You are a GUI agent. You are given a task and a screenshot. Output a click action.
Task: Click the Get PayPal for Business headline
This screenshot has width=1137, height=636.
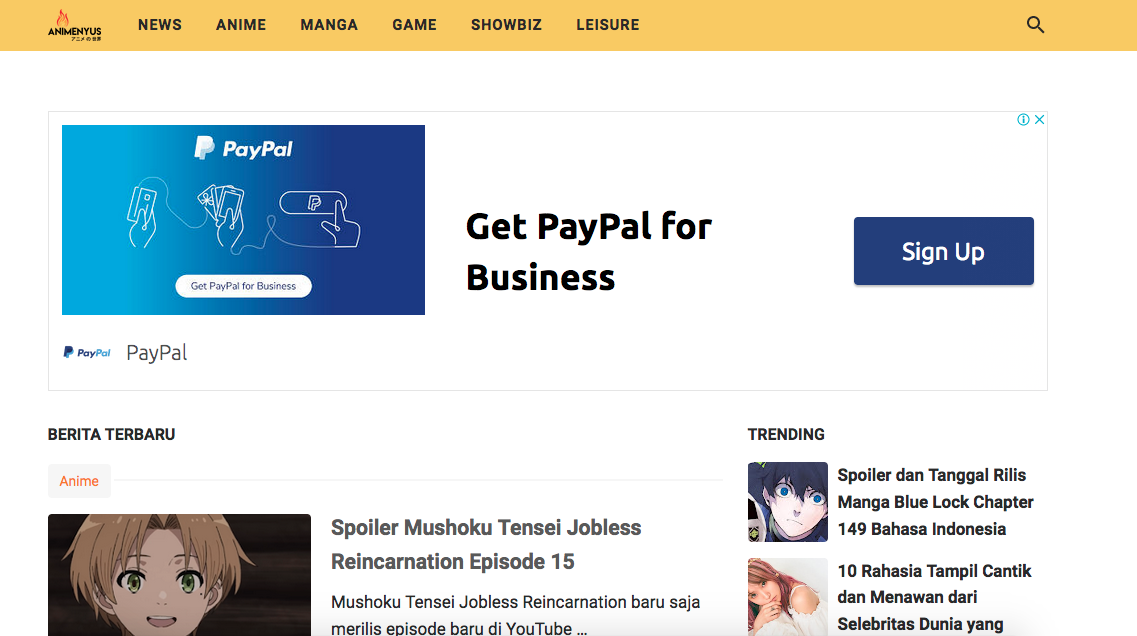point(589,252)
